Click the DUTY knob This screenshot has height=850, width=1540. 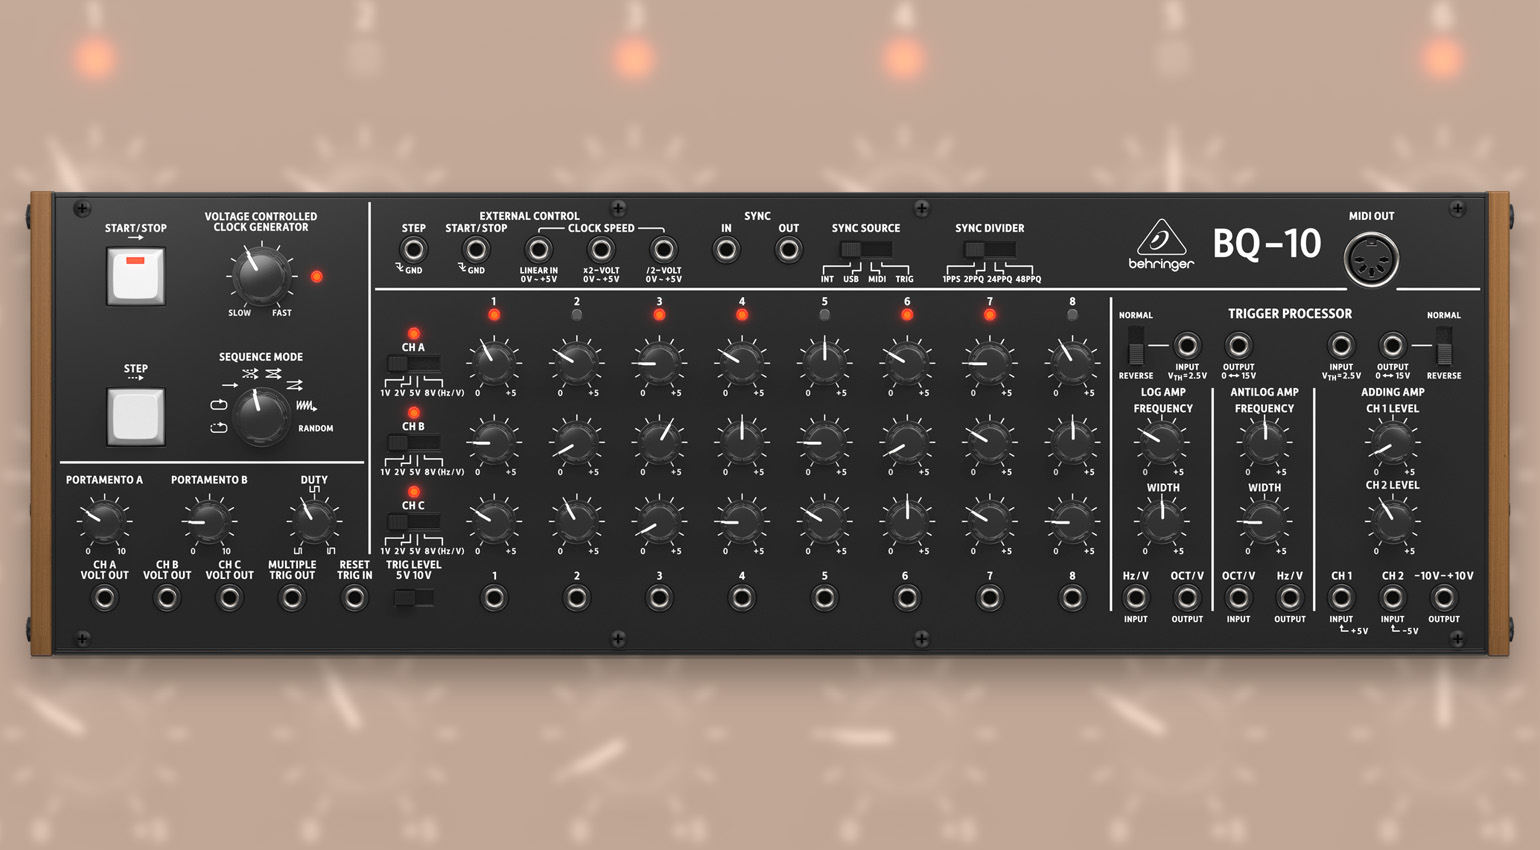313,520
